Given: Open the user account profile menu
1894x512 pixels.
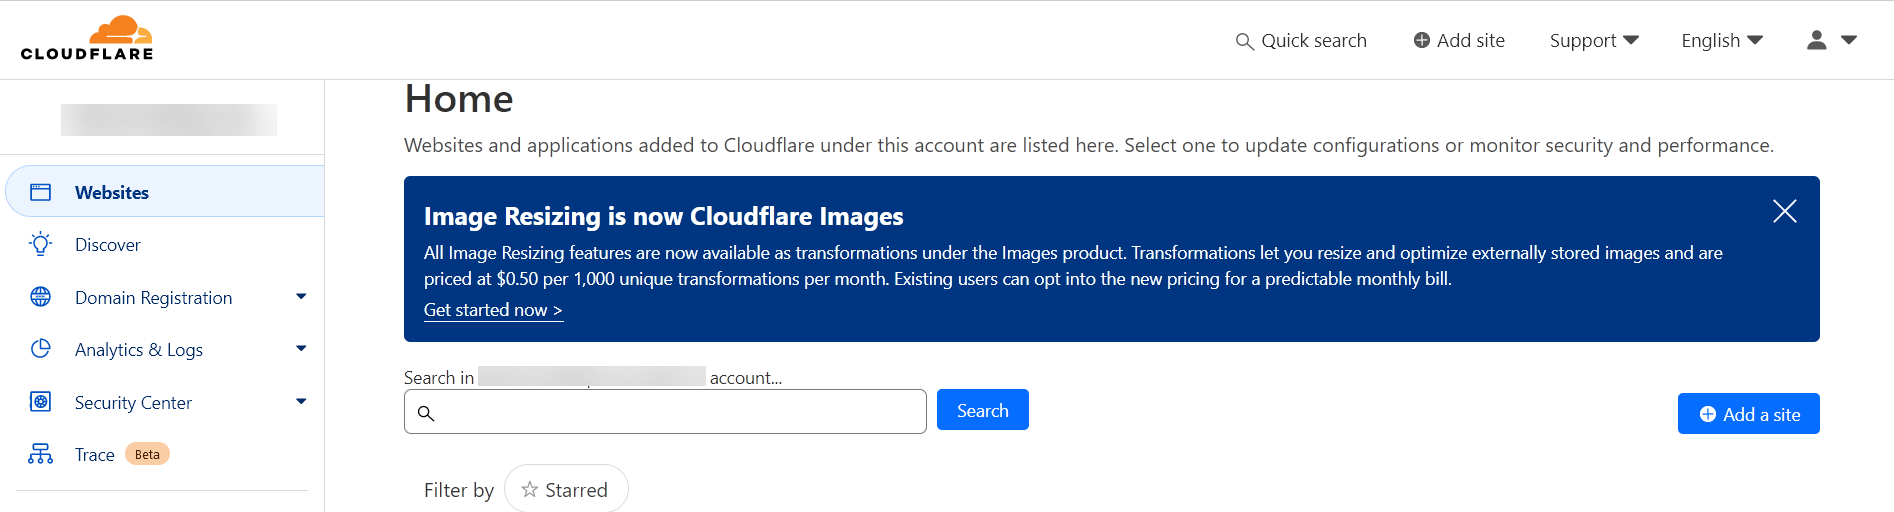Looking at the screenshot, I should point(1831,40).
